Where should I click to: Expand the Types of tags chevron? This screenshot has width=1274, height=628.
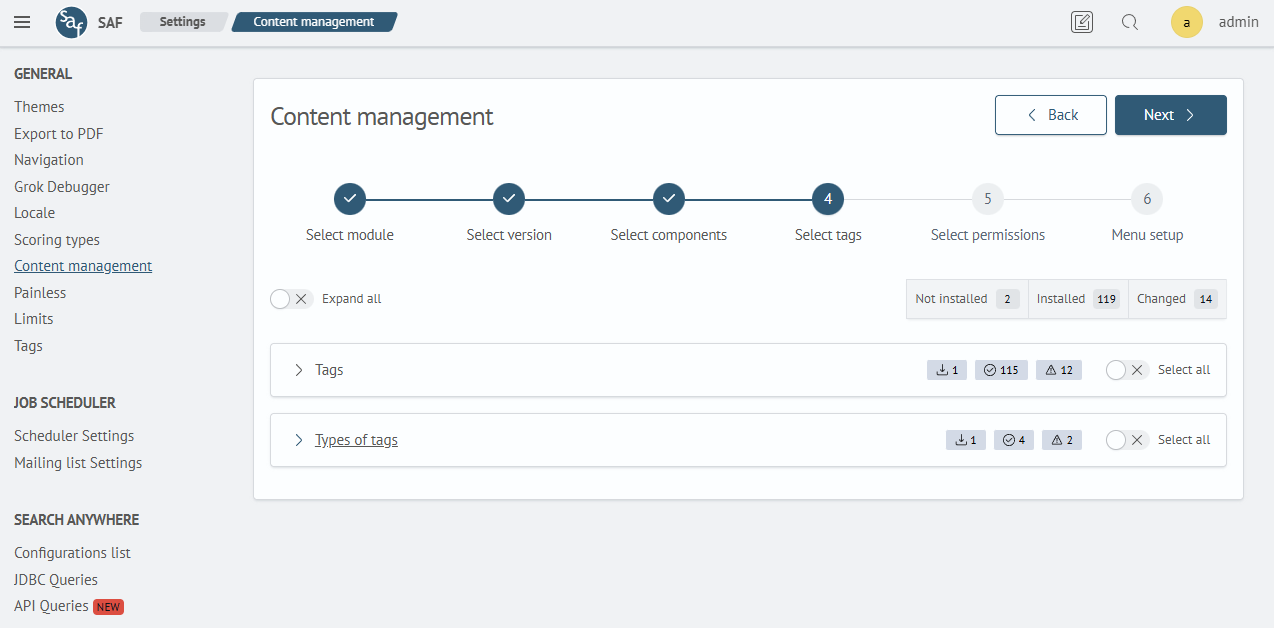(x=298, y=440)
